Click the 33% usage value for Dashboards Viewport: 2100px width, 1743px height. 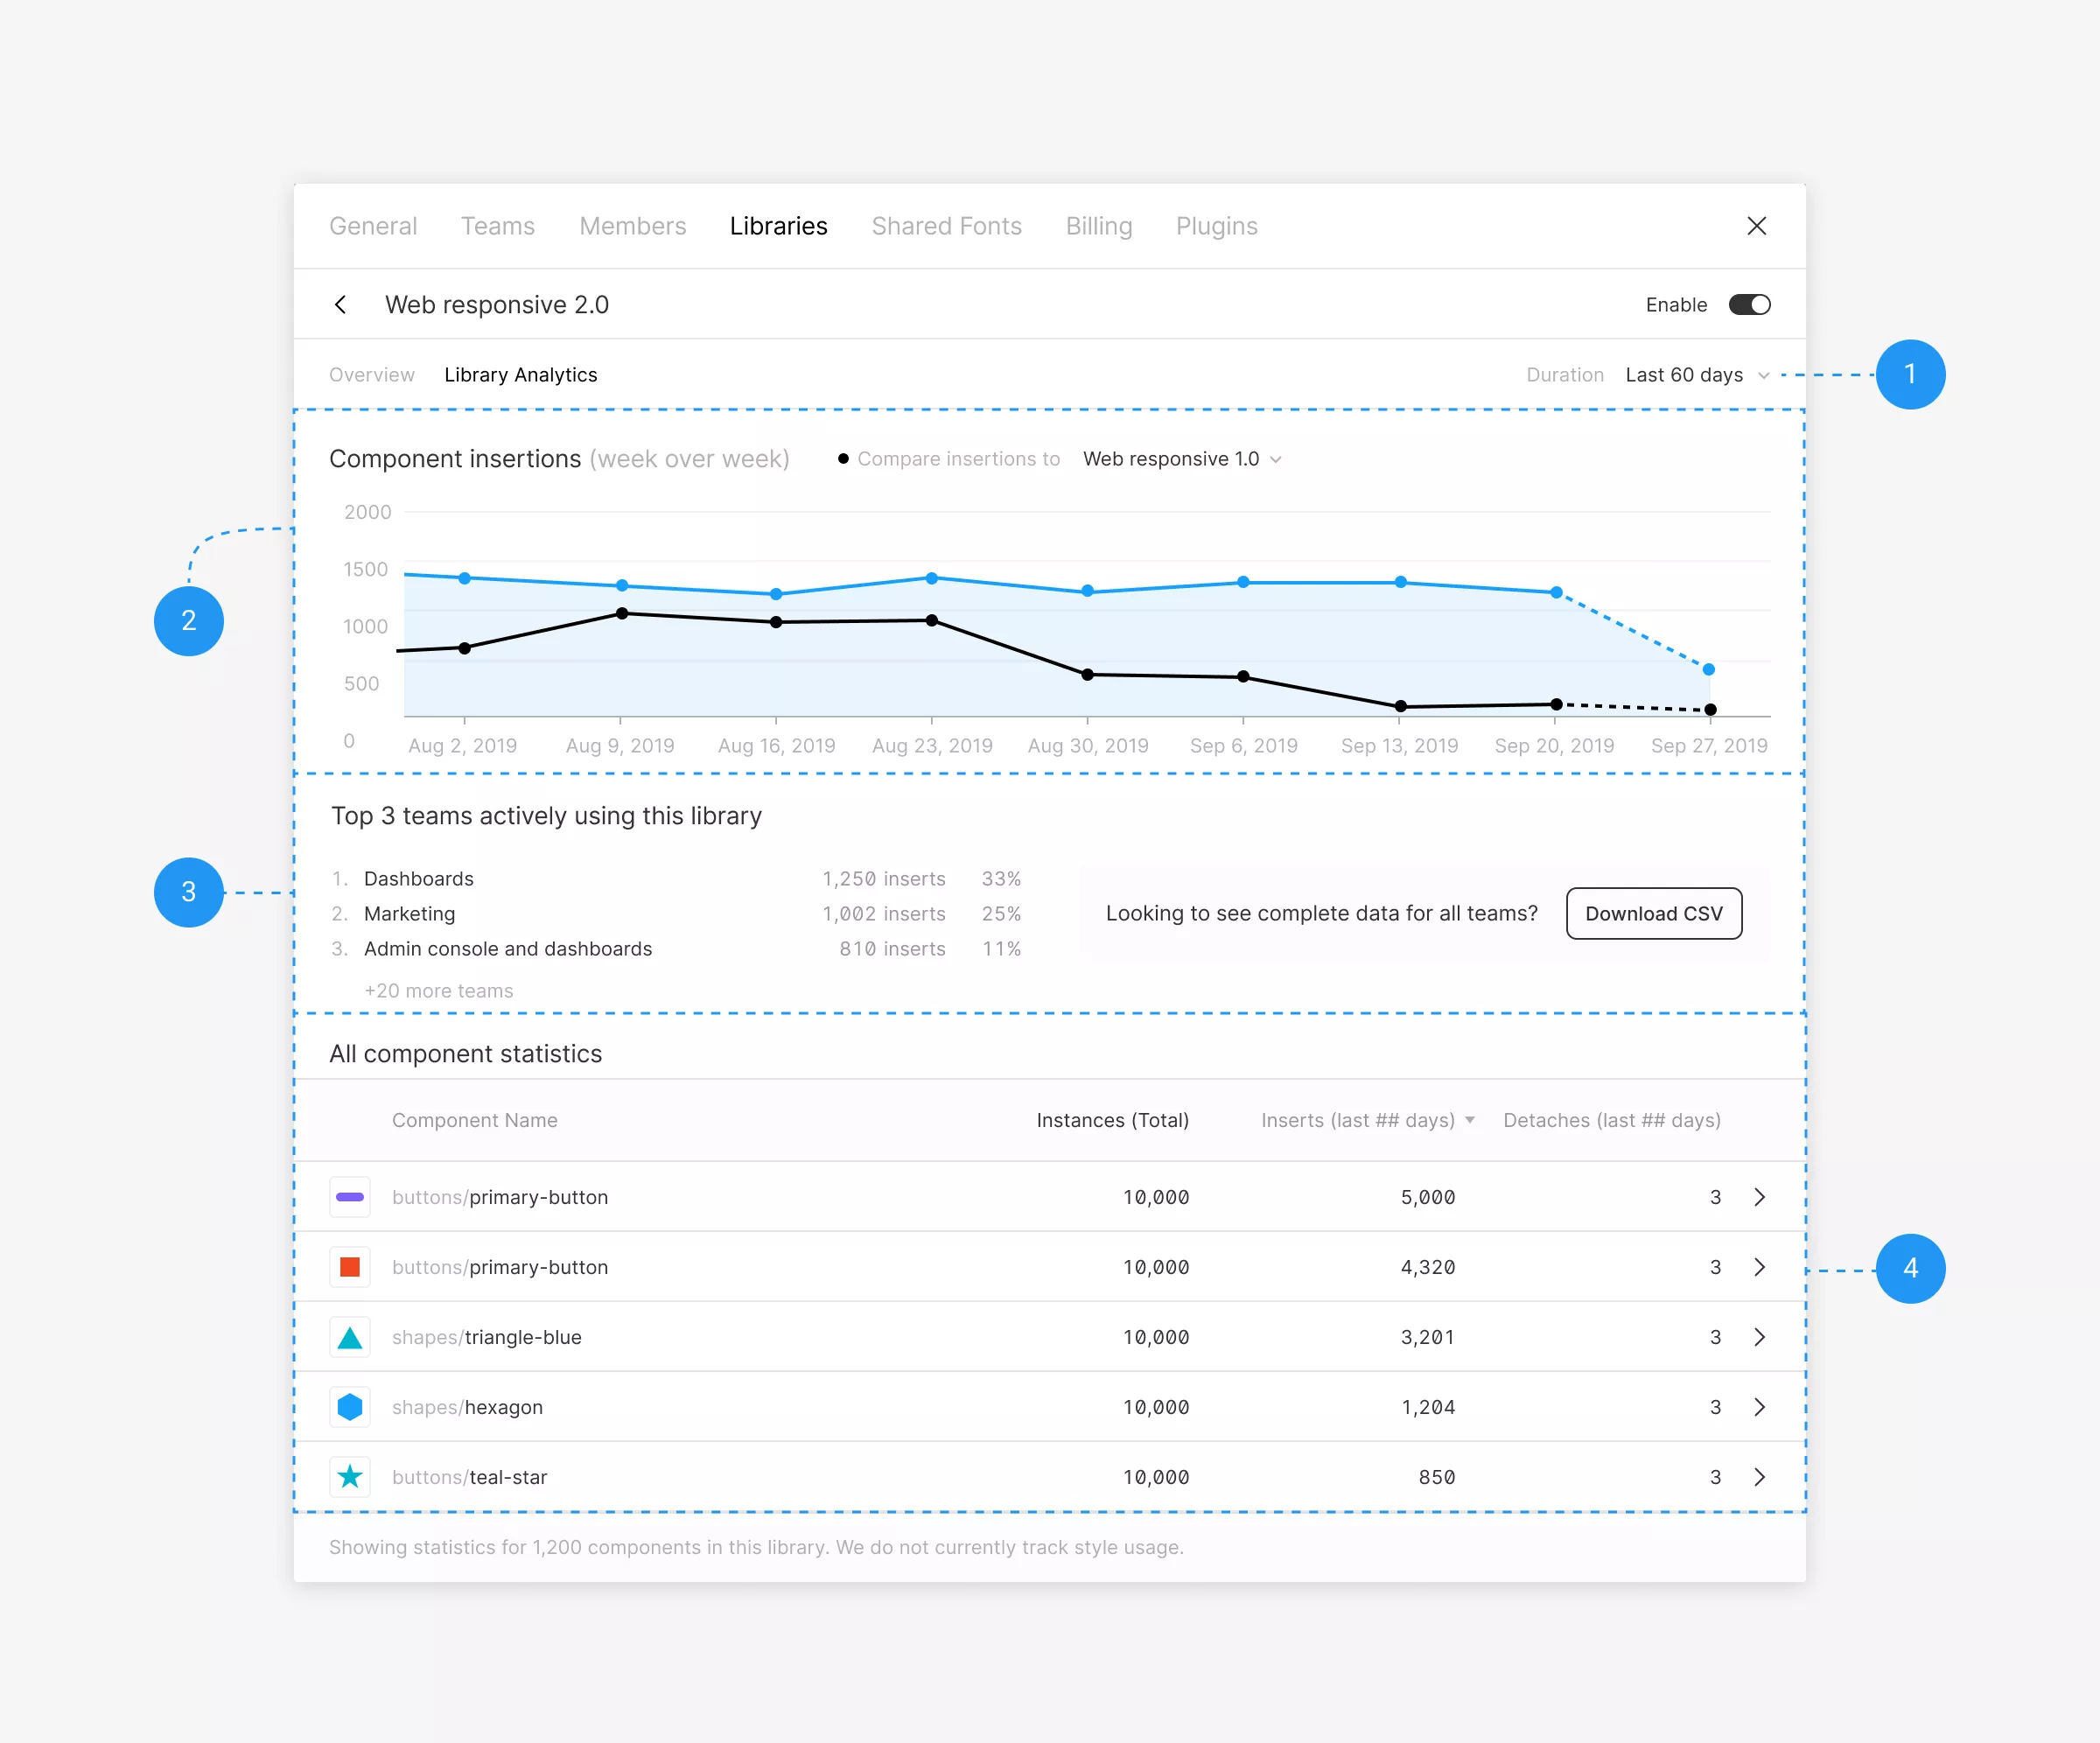pyautogui.click(x=1001, y=879)
